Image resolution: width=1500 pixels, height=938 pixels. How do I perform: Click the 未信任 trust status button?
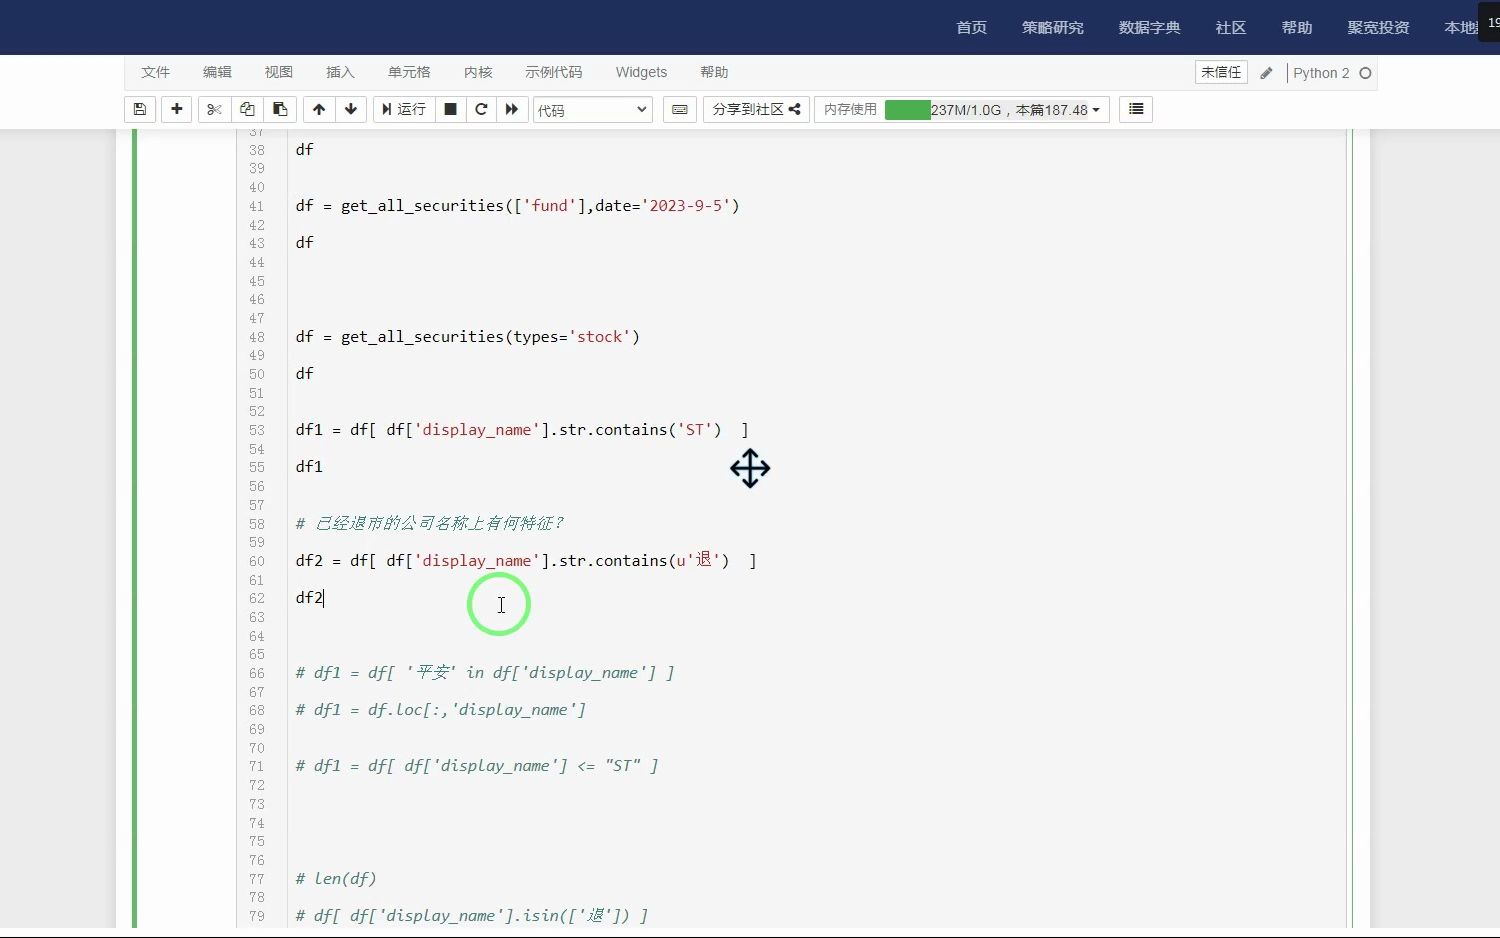tap(1221, 72)
